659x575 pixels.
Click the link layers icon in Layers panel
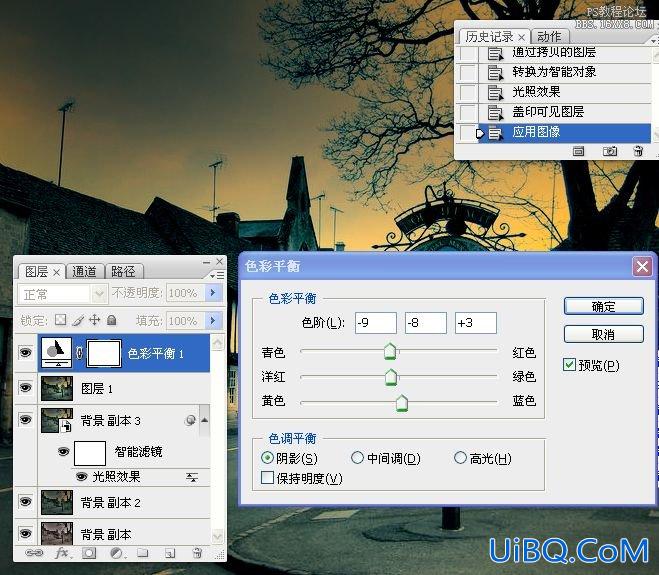click(x=34, y=553)
